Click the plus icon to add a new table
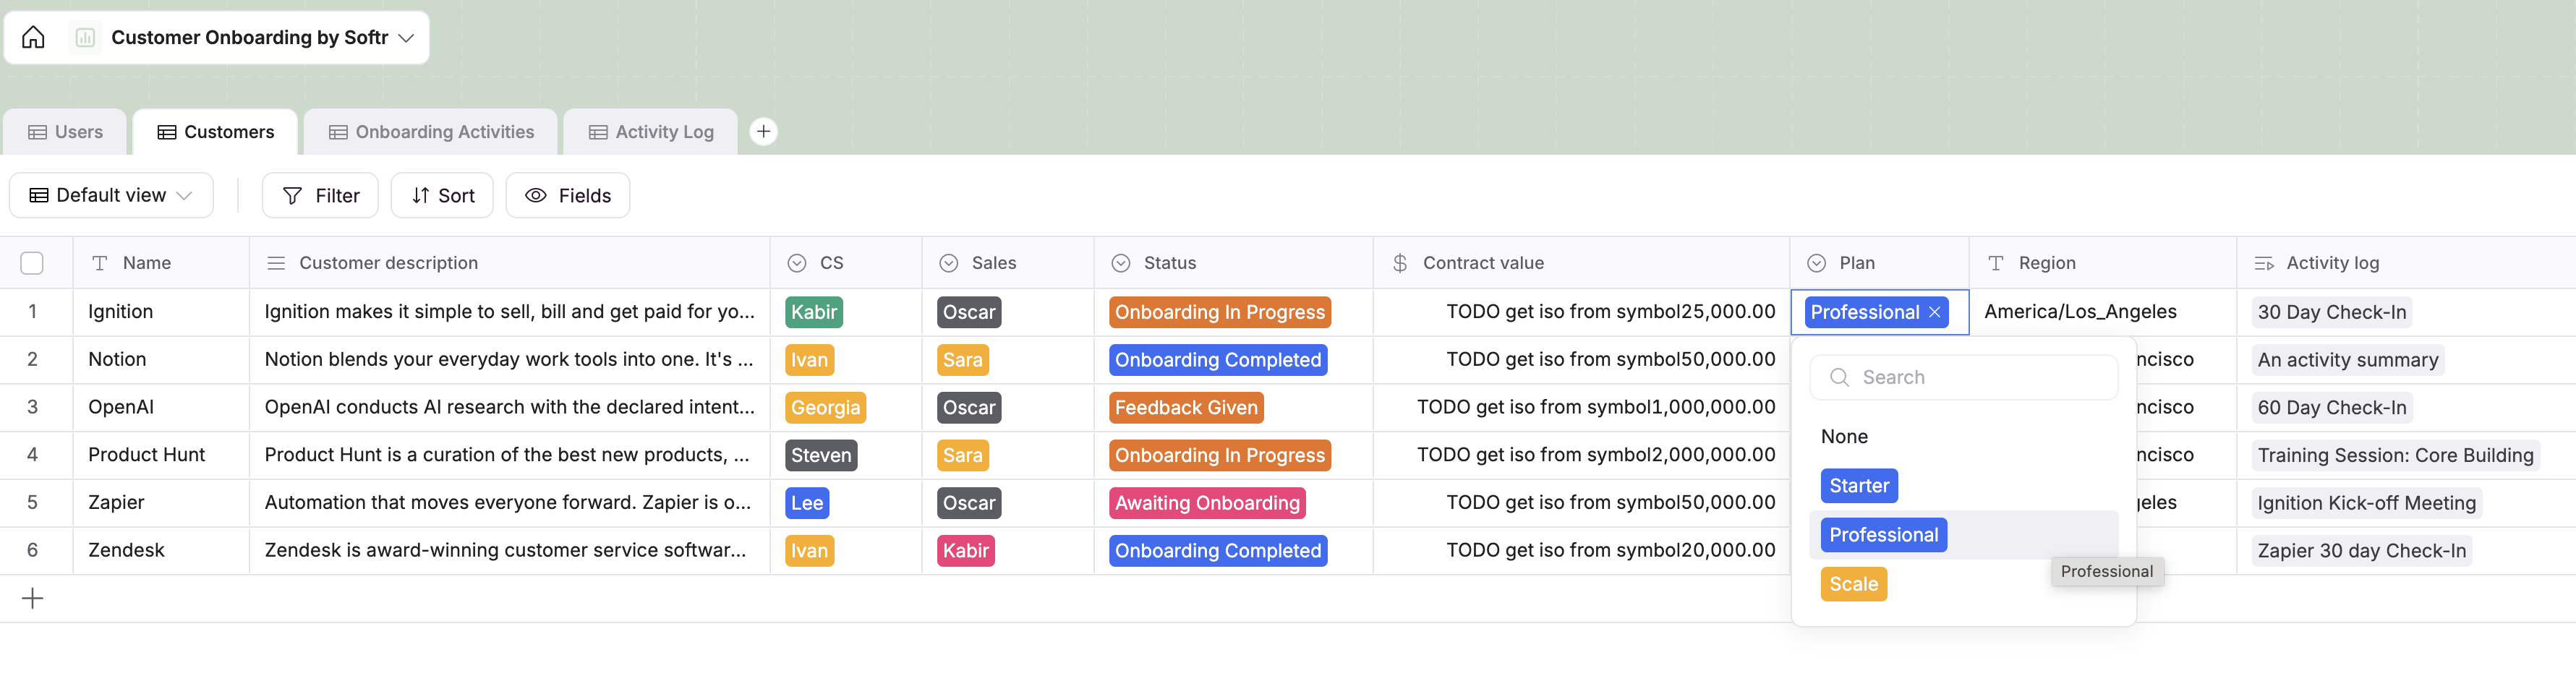This screenshot has height=681, width=2576. click(x=764, y=131)
